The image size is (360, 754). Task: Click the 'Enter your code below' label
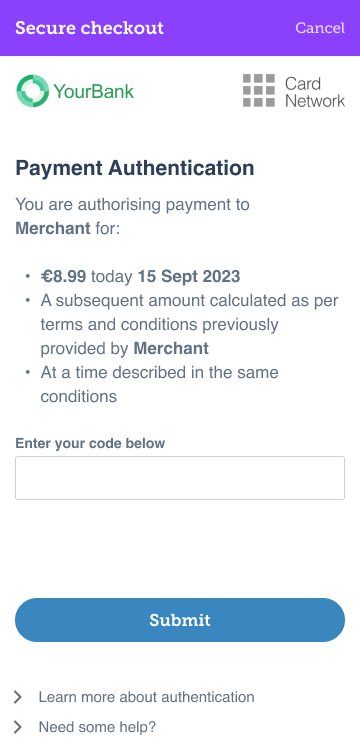(x=90, y=443)
